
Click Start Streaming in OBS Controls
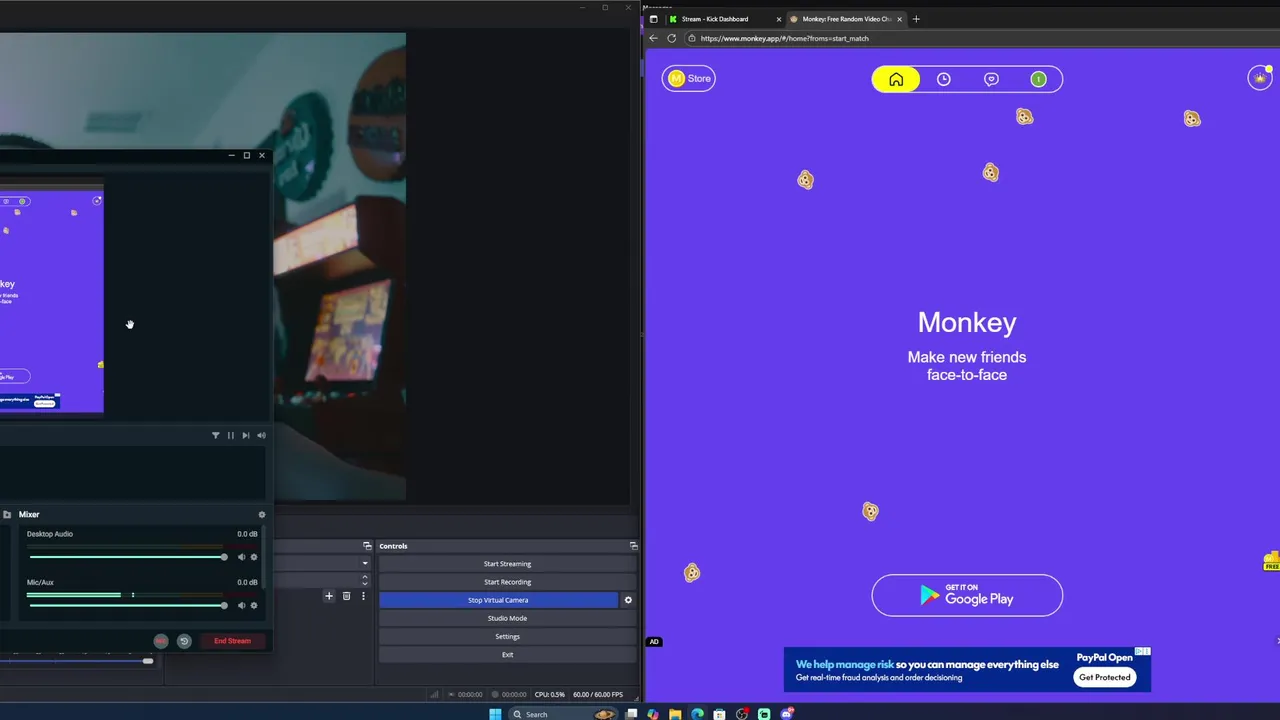[507, 564]
